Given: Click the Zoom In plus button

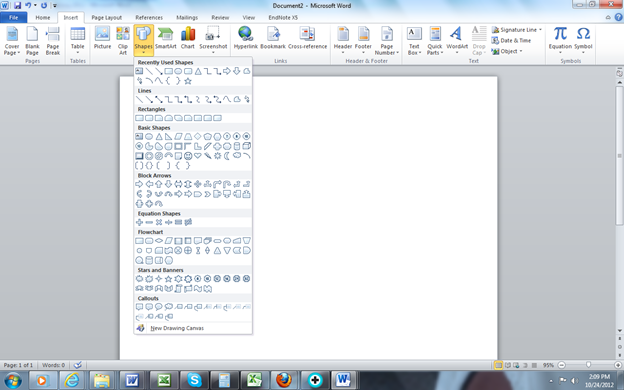Looking at the screenshot, I should 618,365.
